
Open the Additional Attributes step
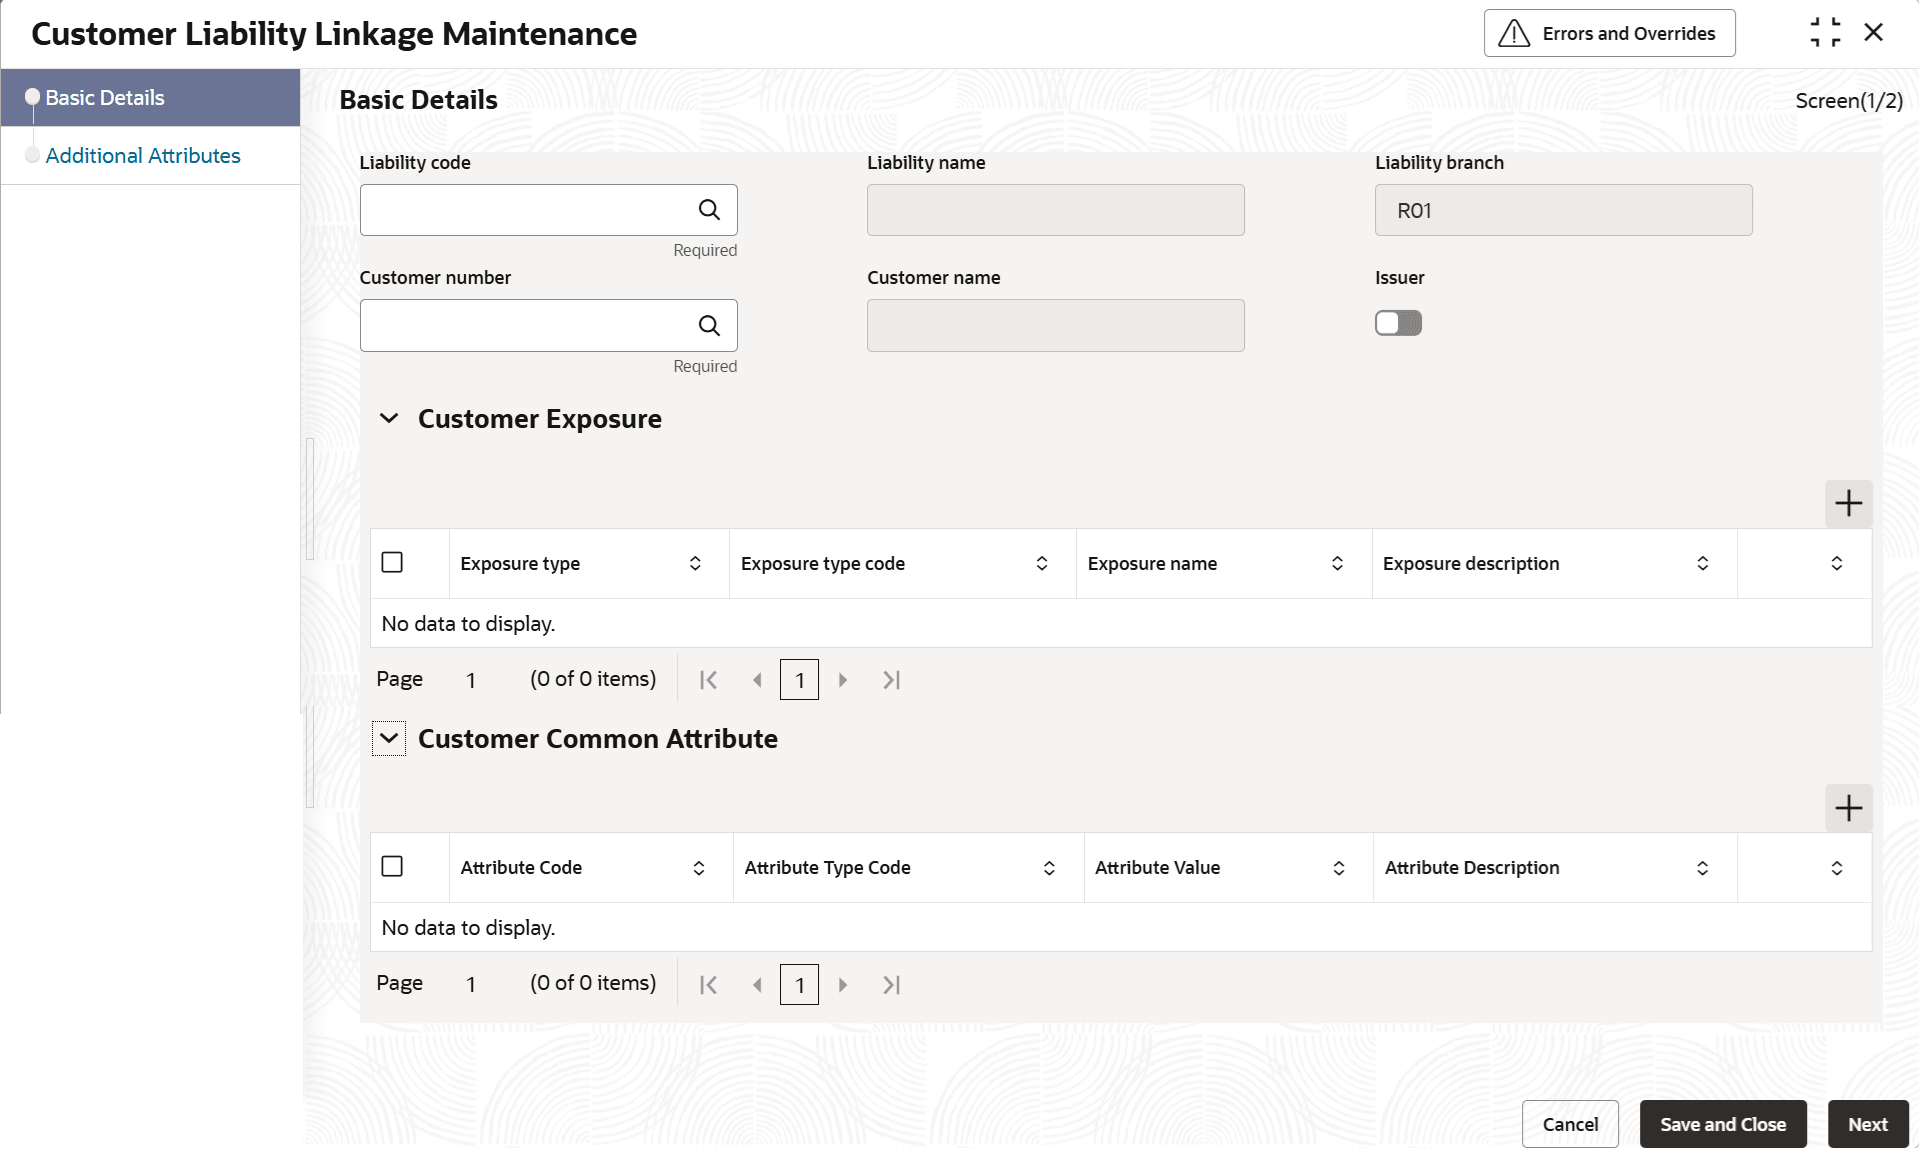tap(143, 156)
